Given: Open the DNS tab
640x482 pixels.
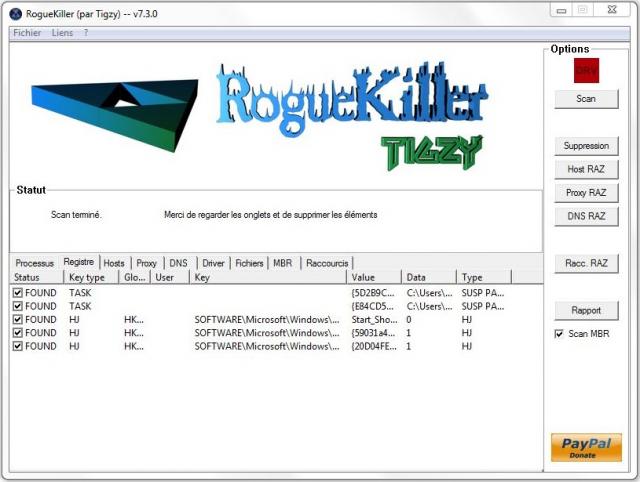Looking at the screenshot, I should pyautogui.click(x=178, y=263).
